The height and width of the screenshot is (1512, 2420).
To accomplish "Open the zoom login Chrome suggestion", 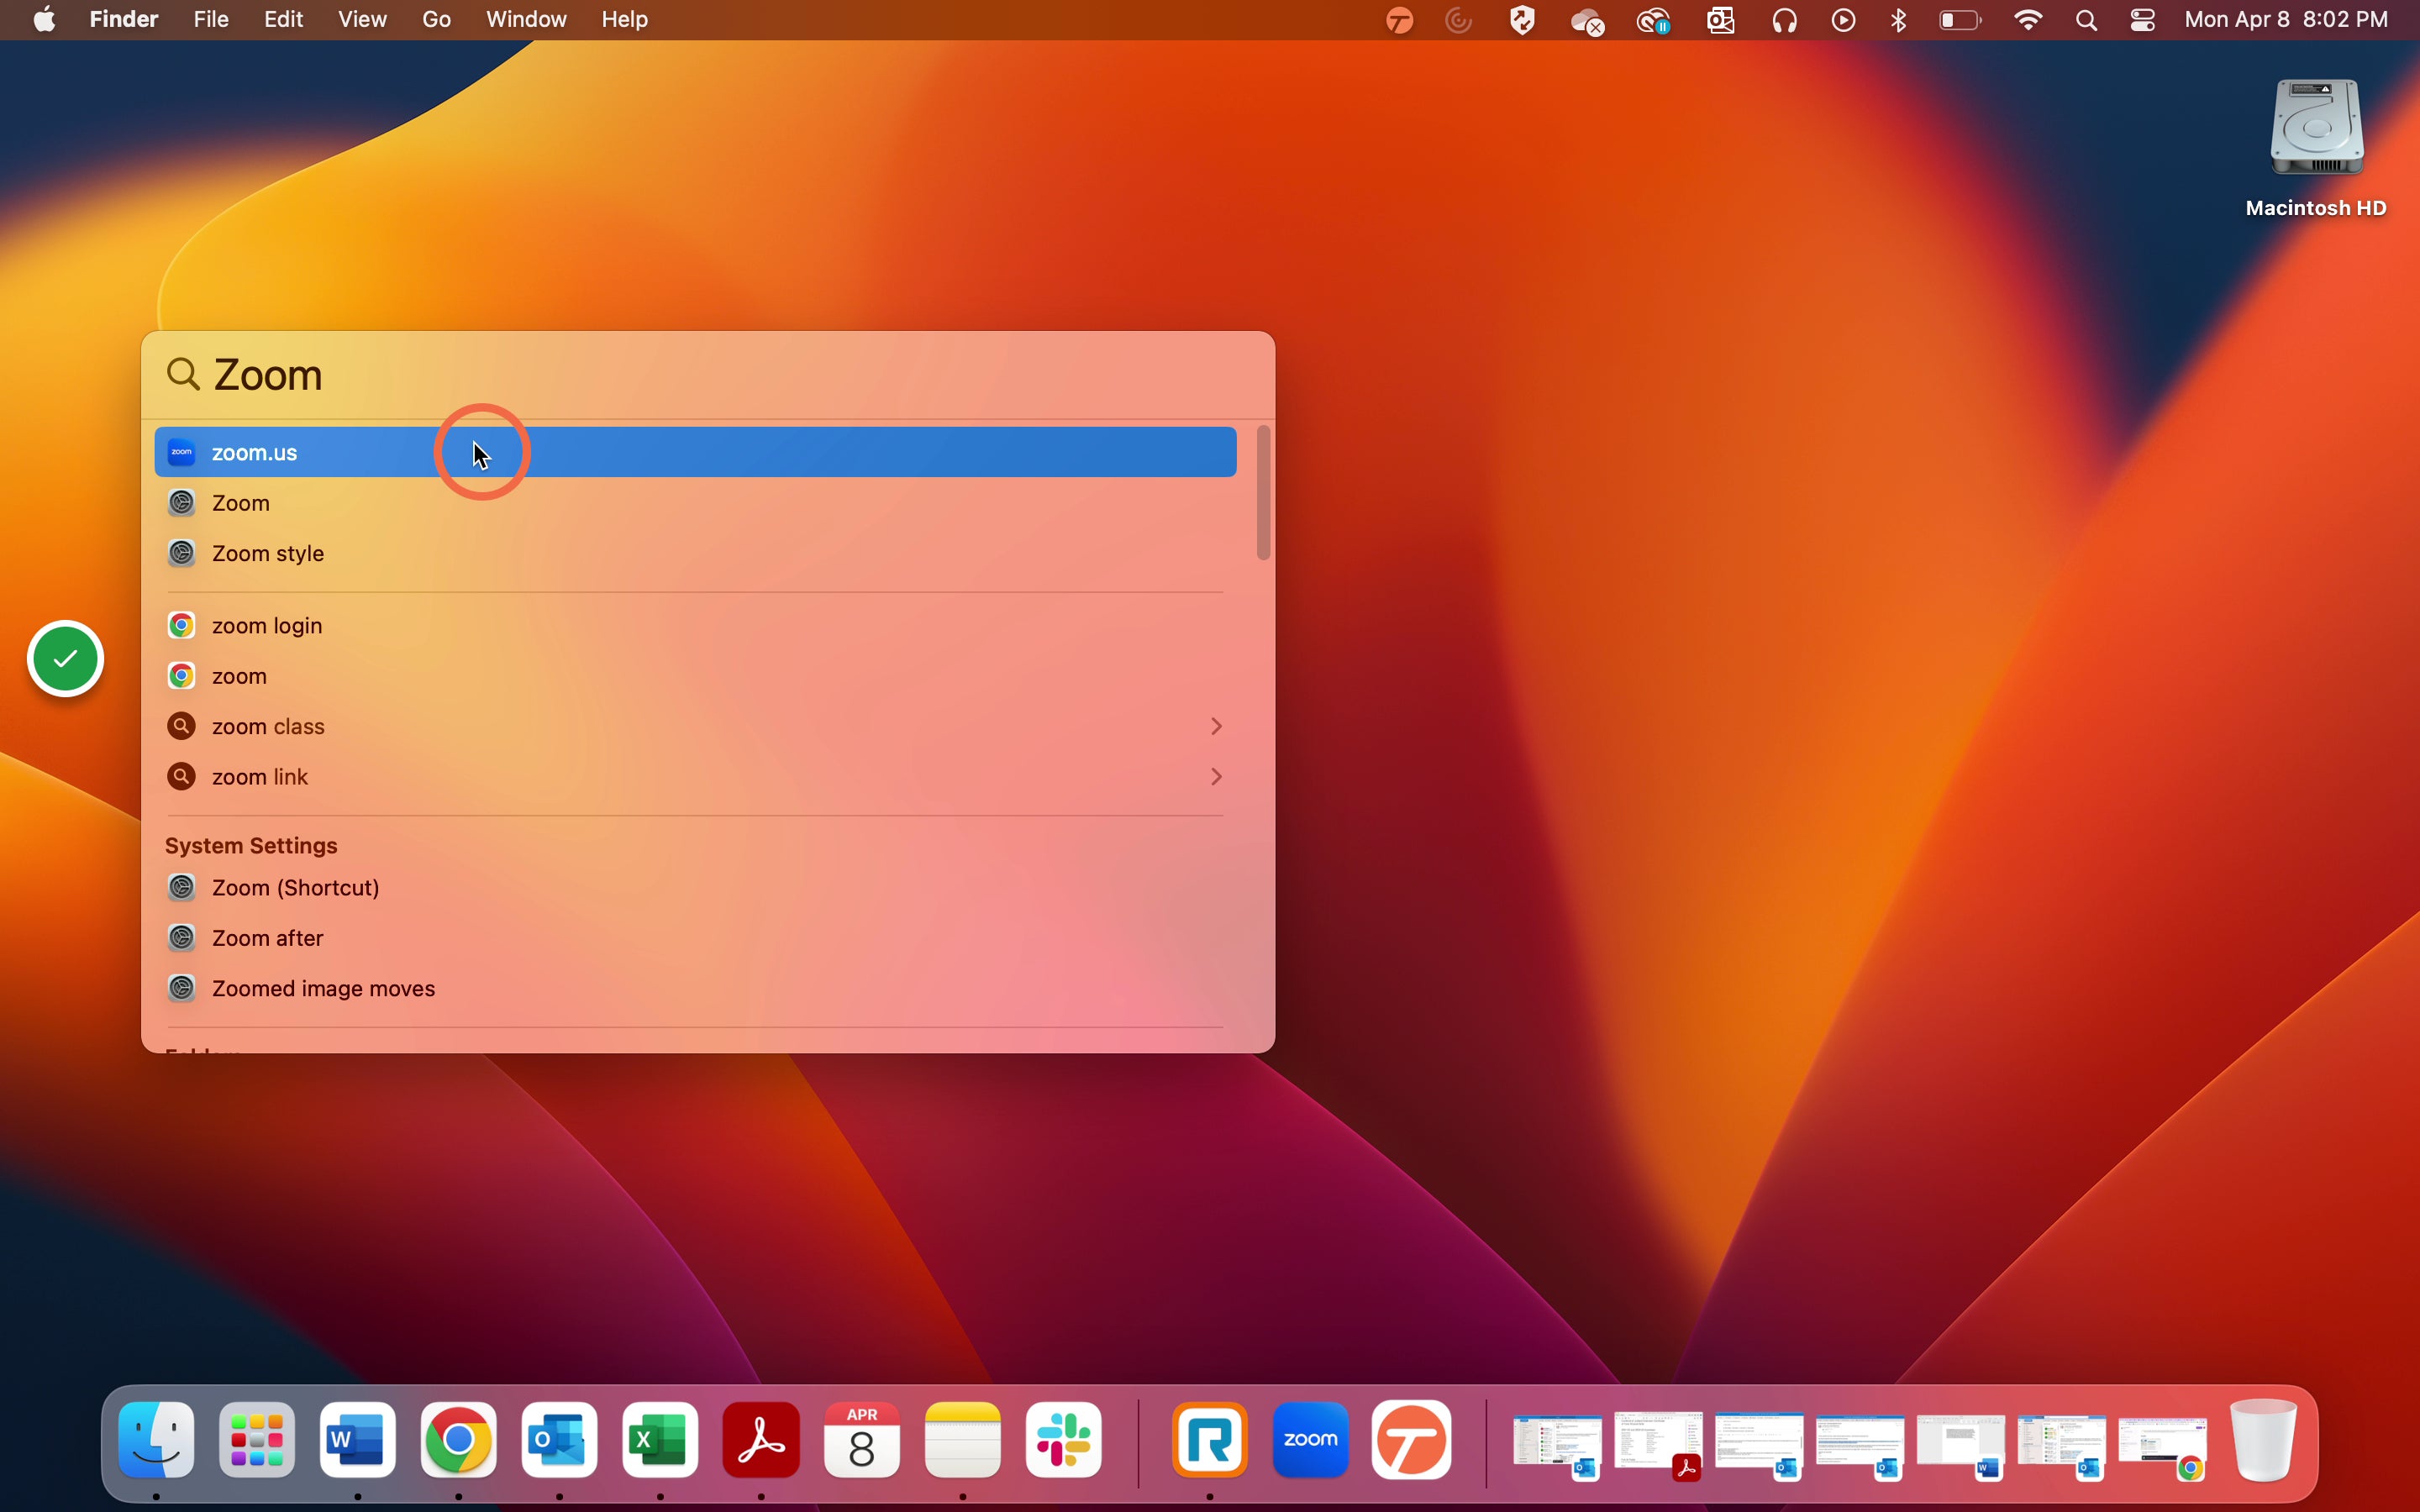I will [x=695, y=625].
